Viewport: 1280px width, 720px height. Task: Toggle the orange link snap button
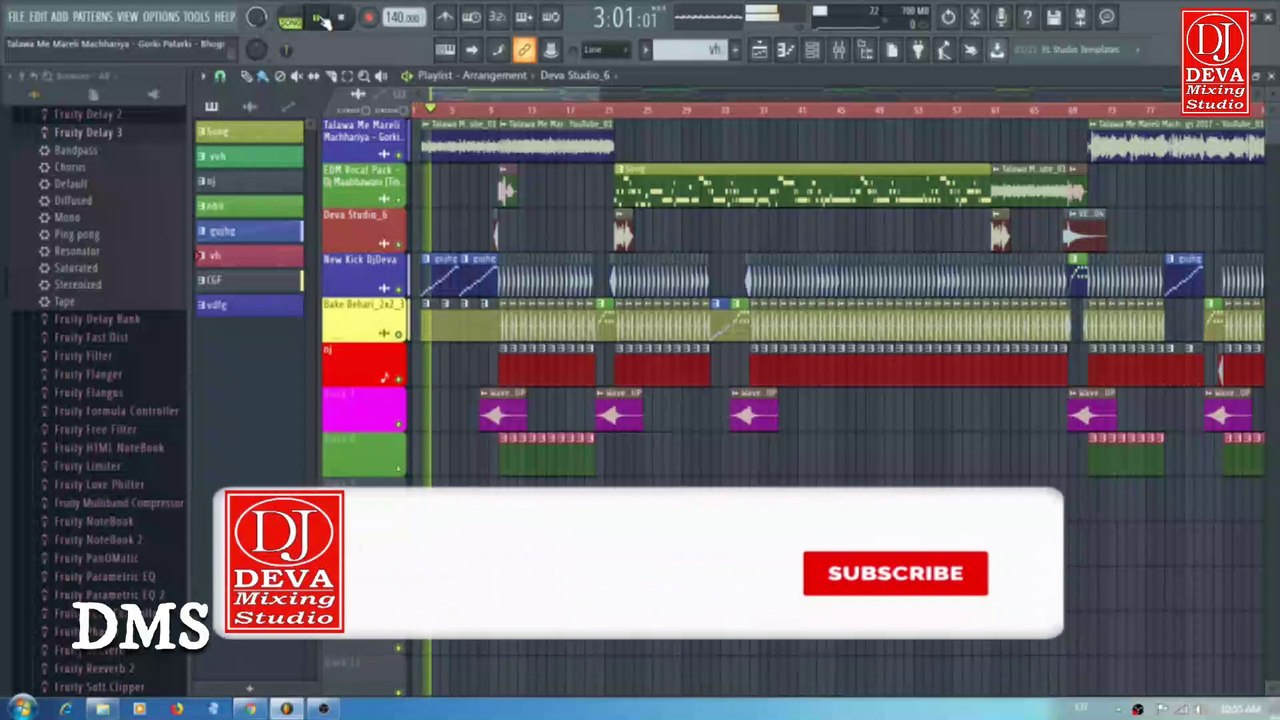[x=524, y=49]
